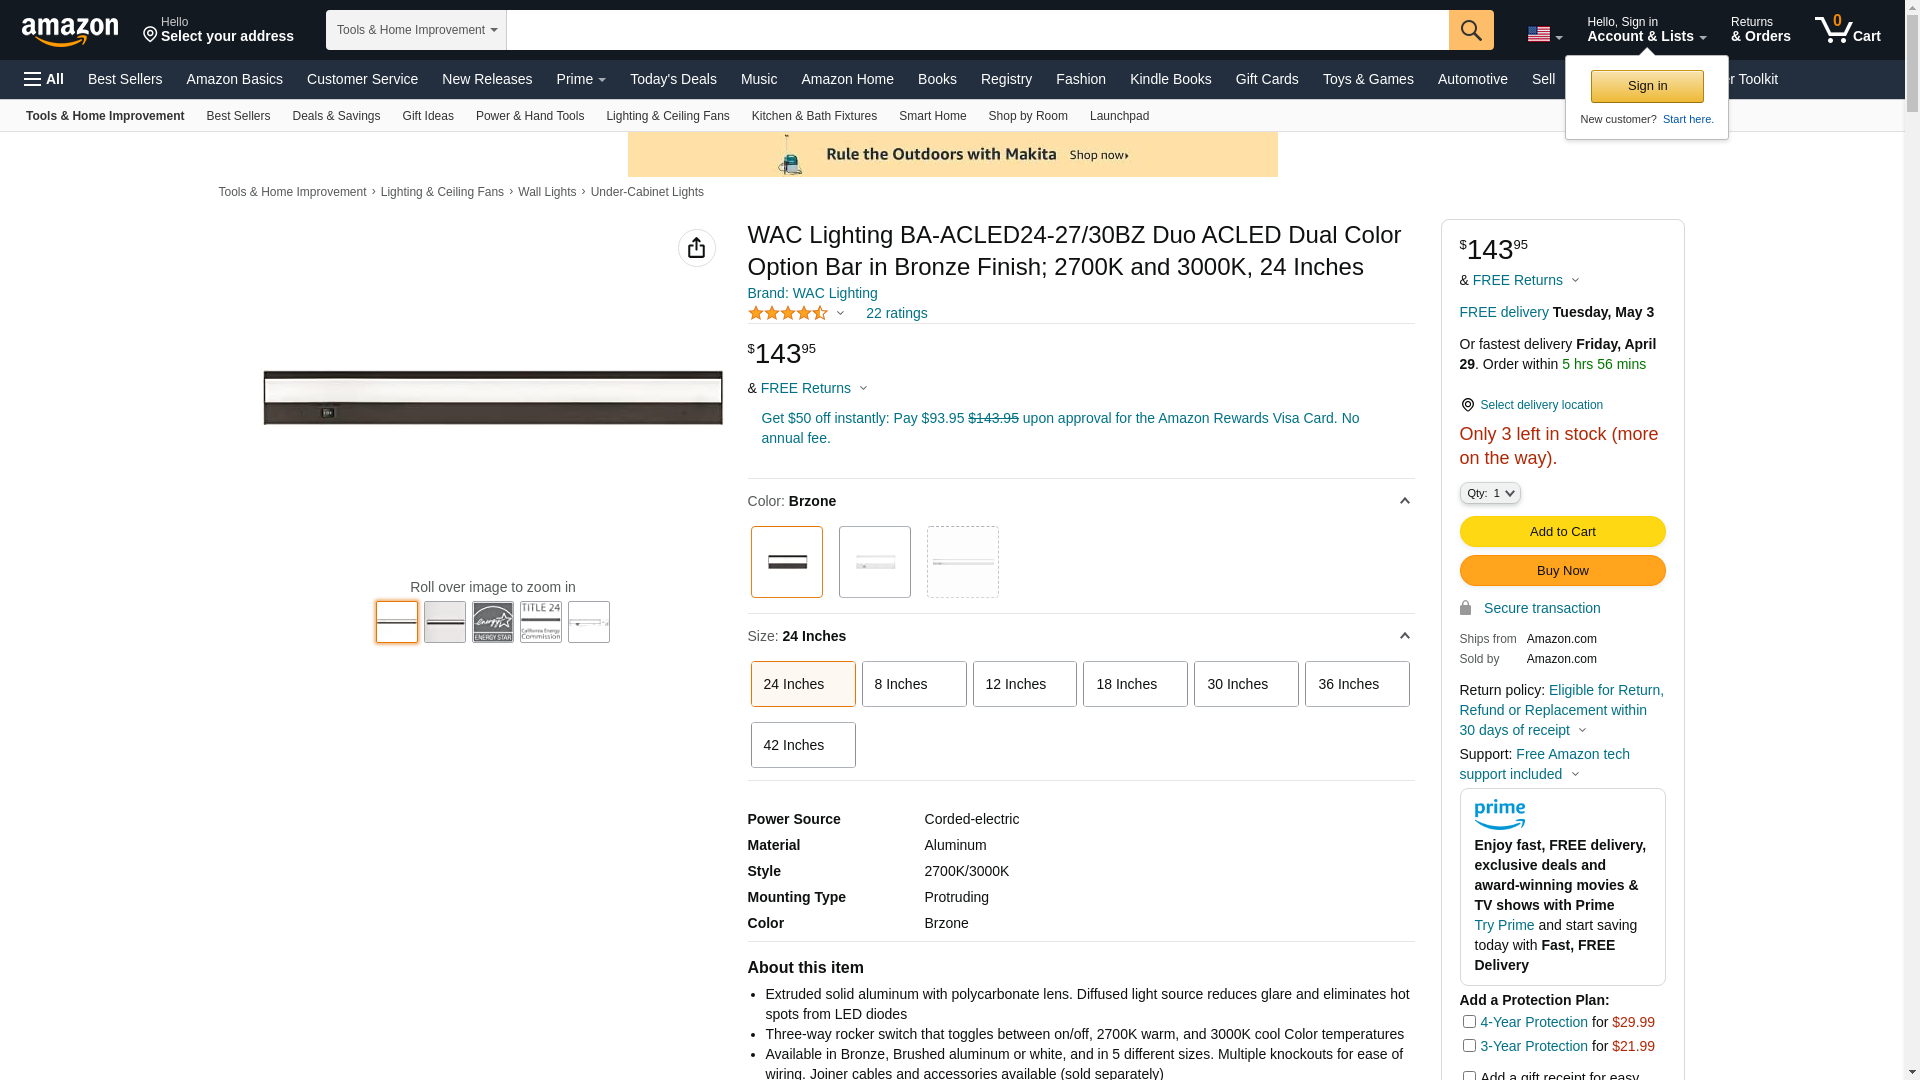Open the shopping cart
1920x1080 pixels.
coord(1847,30)
